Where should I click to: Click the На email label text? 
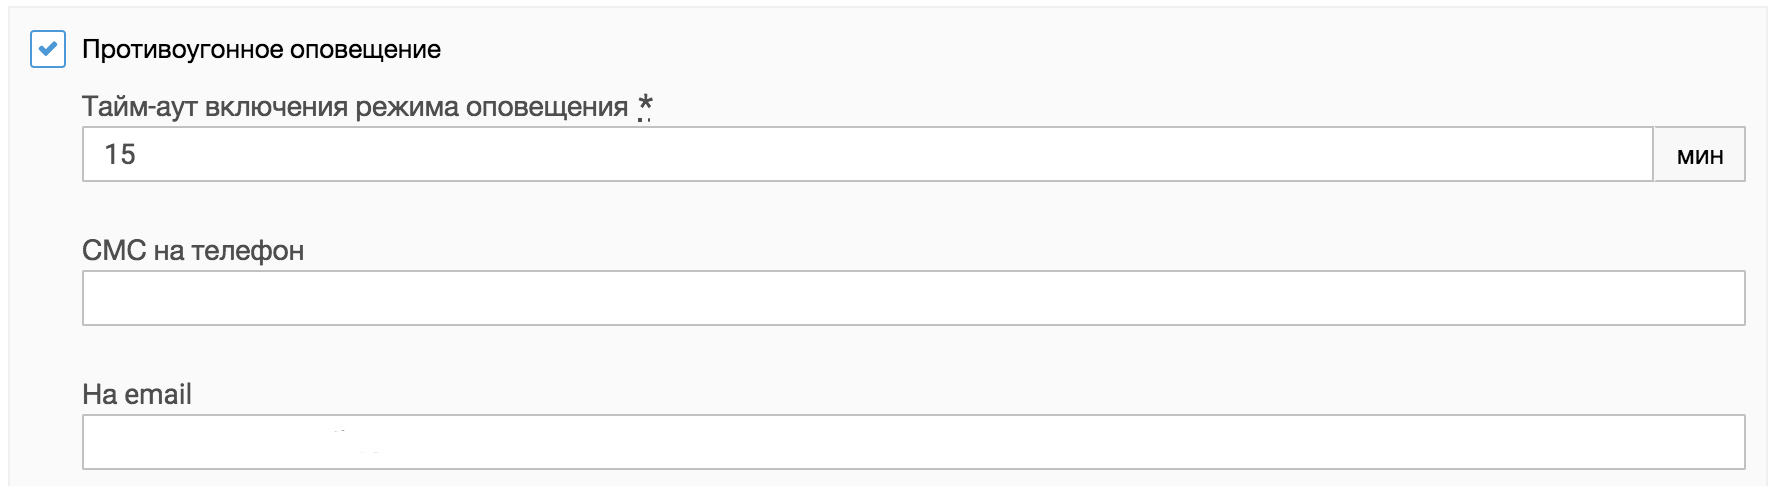[x=137, y=394]
